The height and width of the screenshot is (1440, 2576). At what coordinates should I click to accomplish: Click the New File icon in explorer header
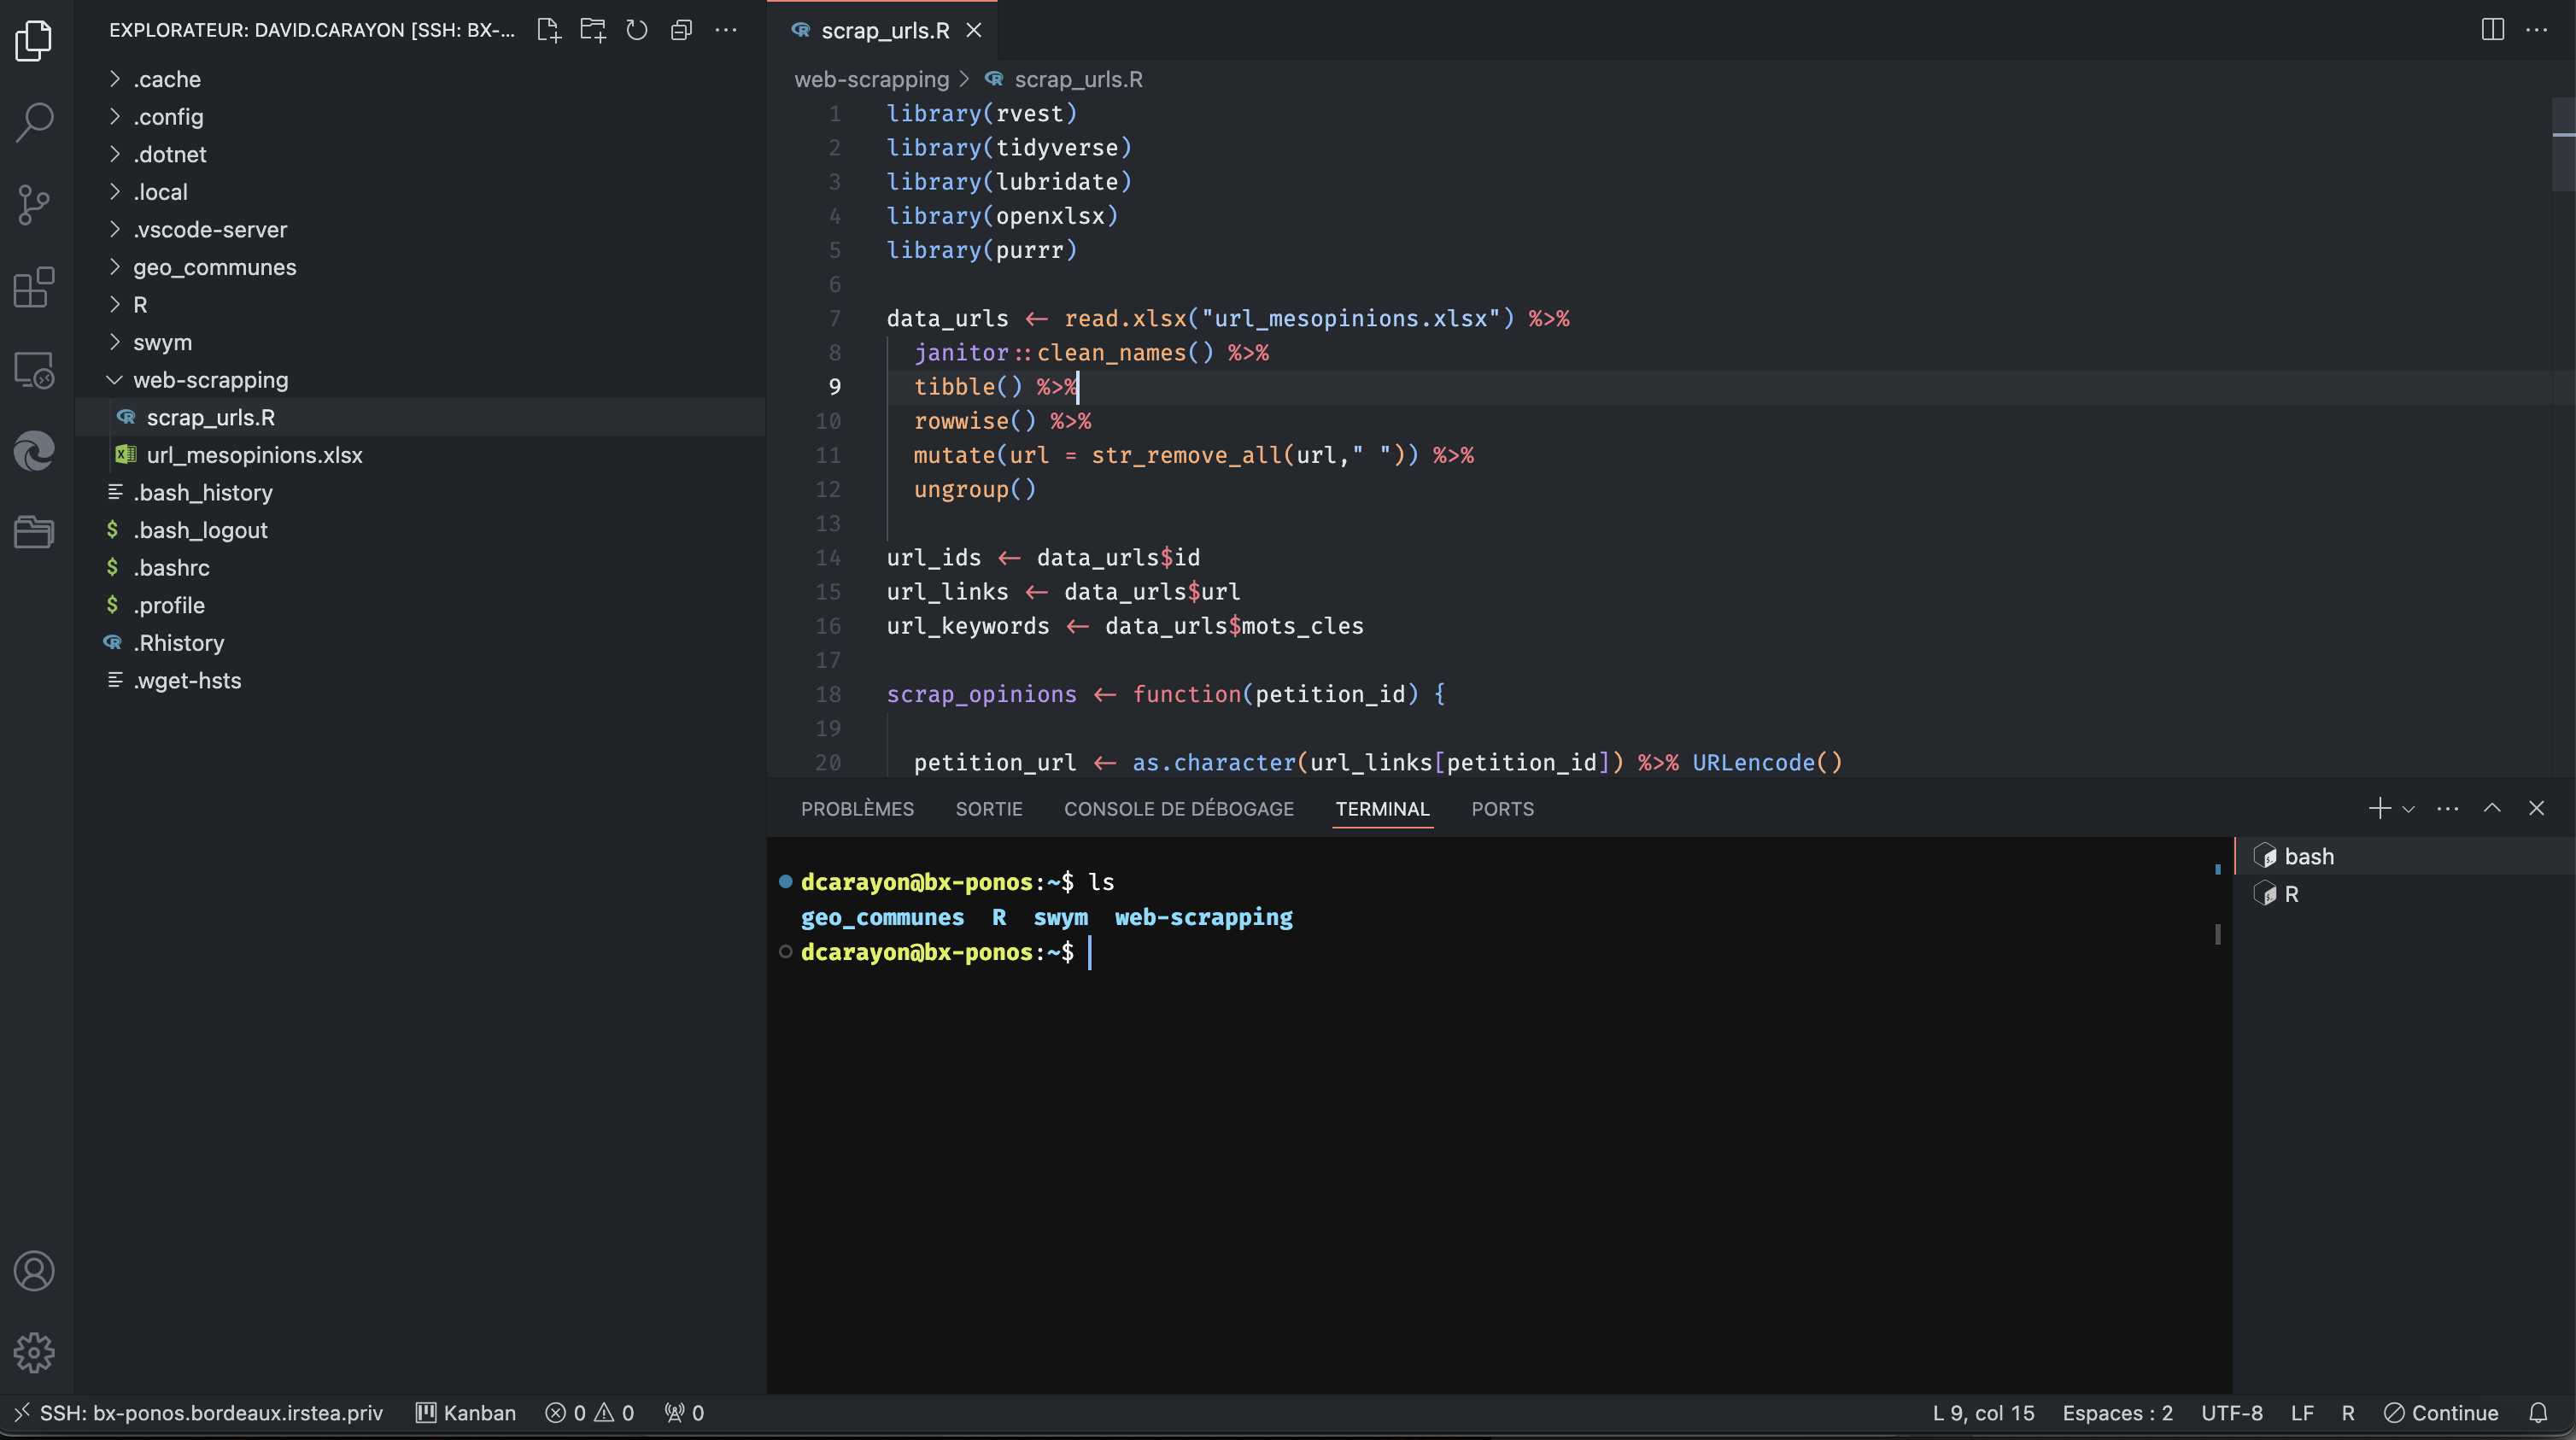[548, 30]
